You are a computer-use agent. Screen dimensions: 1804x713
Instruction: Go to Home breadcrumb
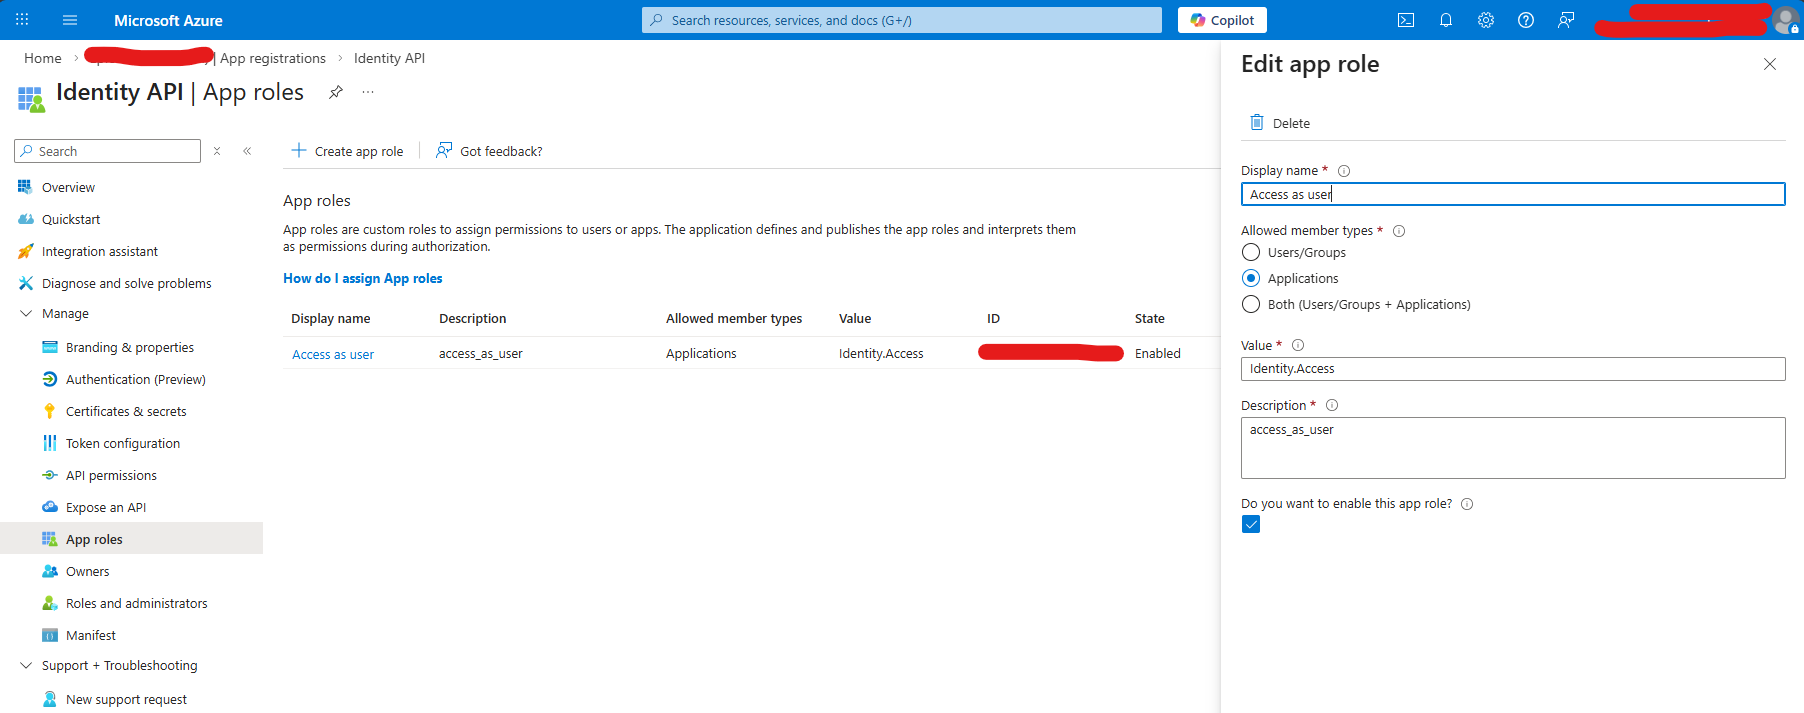click(43, 58)
